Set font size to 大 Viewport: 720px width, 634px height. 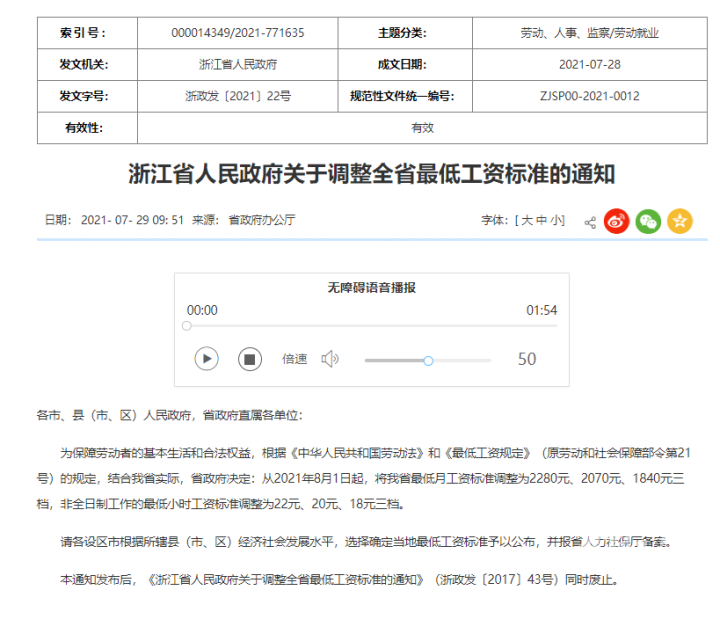point(527,220)
